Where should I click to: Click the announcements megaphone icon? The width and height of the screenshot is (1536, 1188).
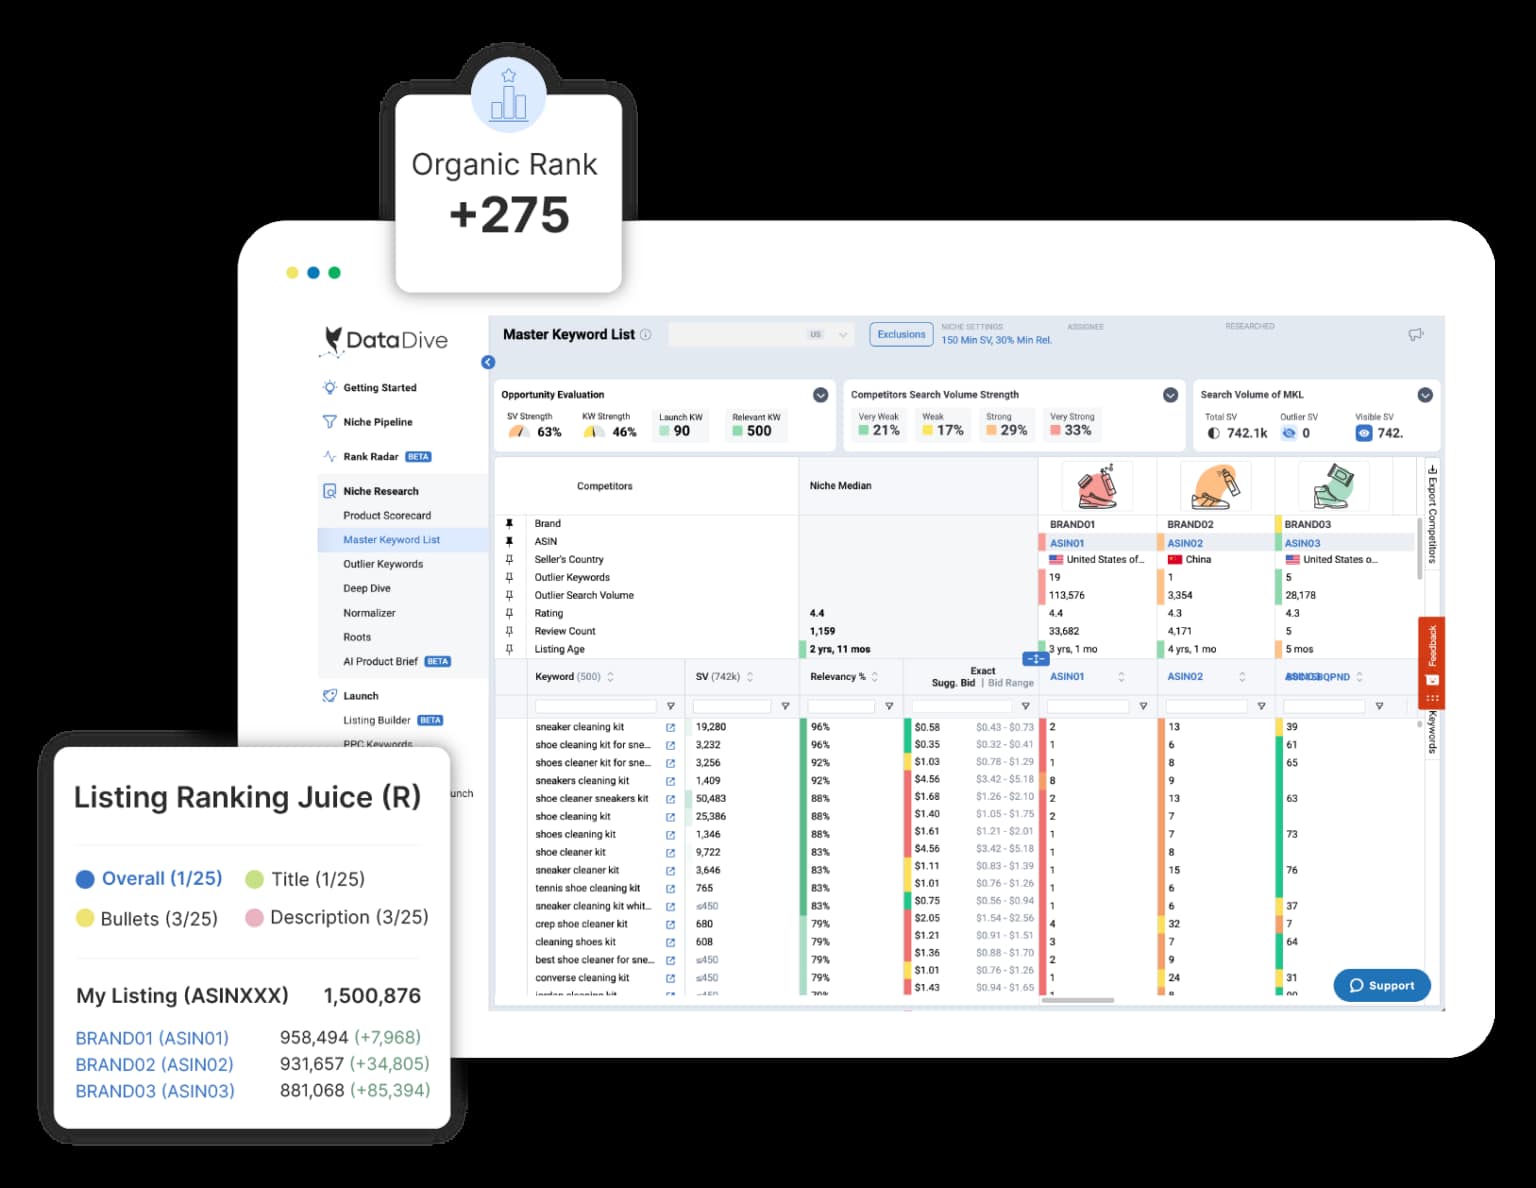coord(1416,335)
